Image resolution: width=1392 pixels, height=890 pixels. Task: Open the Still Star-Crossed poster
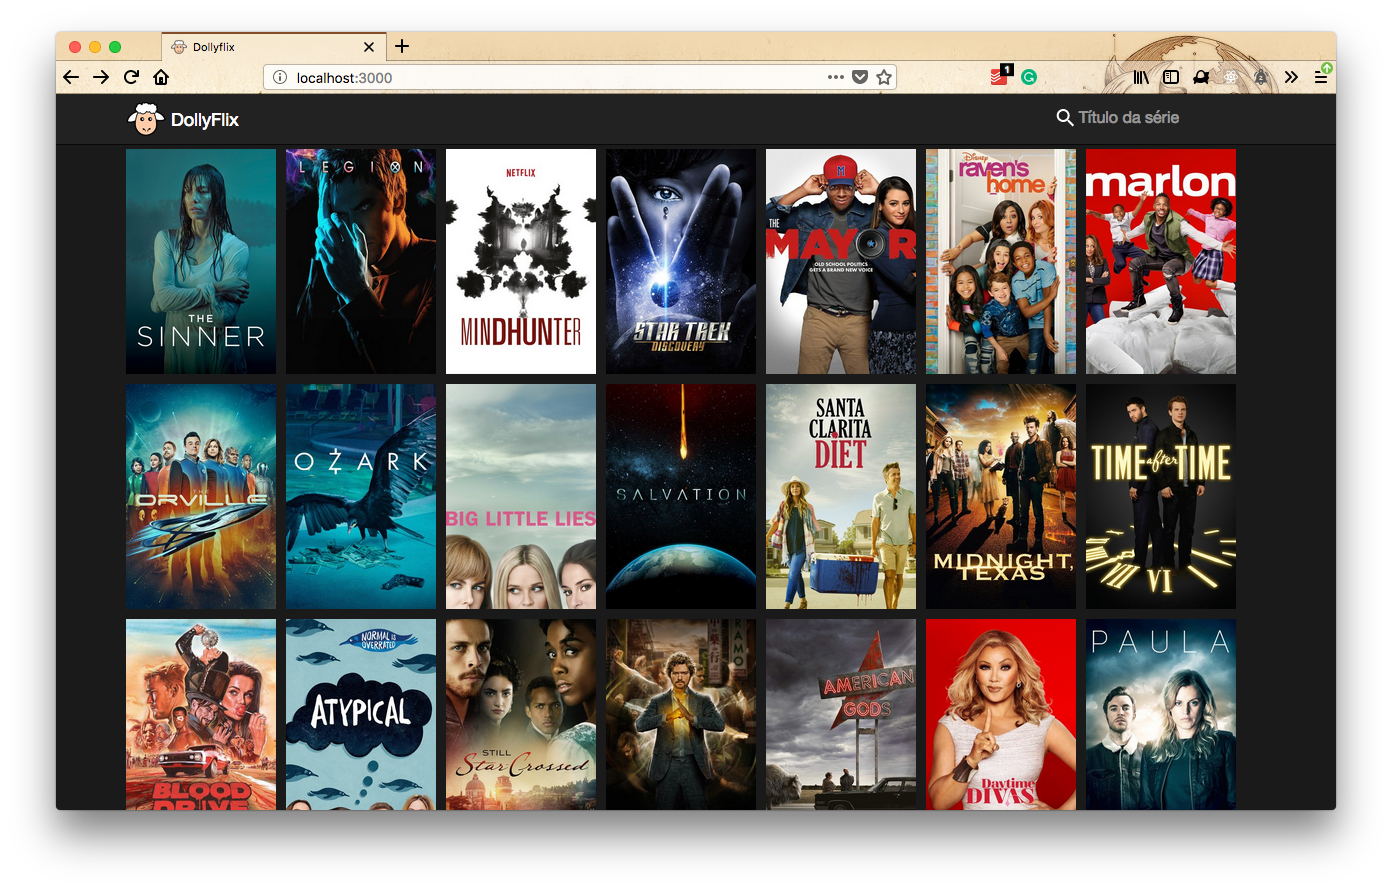pos(521,714)
